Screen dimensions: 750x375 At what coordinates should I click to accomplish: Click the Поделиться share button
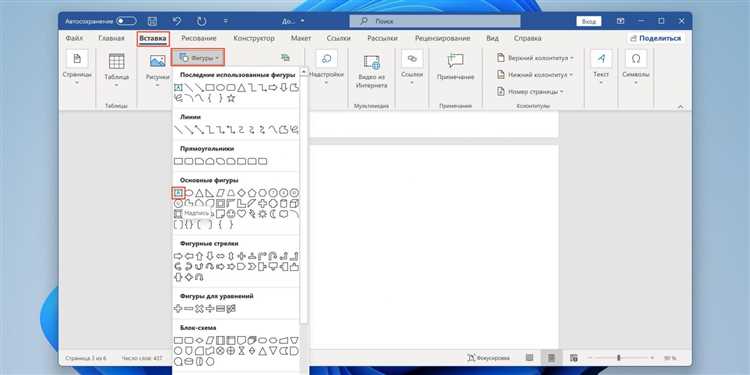tap(656, 38)
